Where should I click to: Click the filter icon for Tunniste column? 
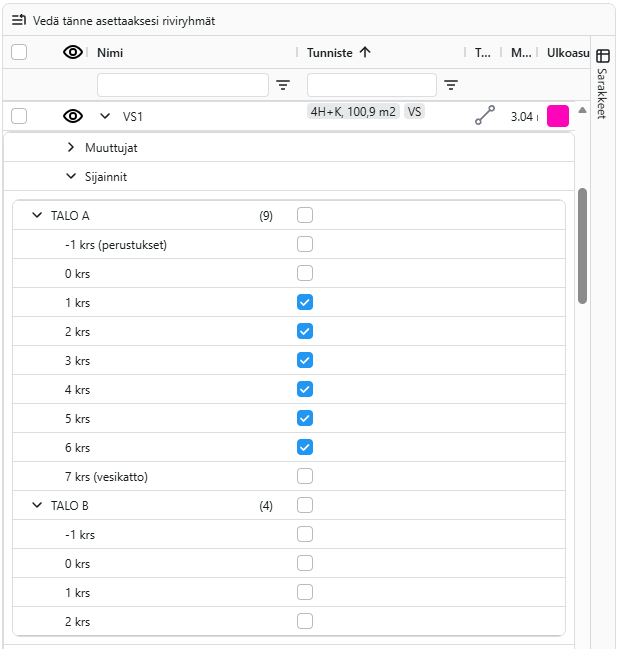pyautogui.click(x=451, y=85)
